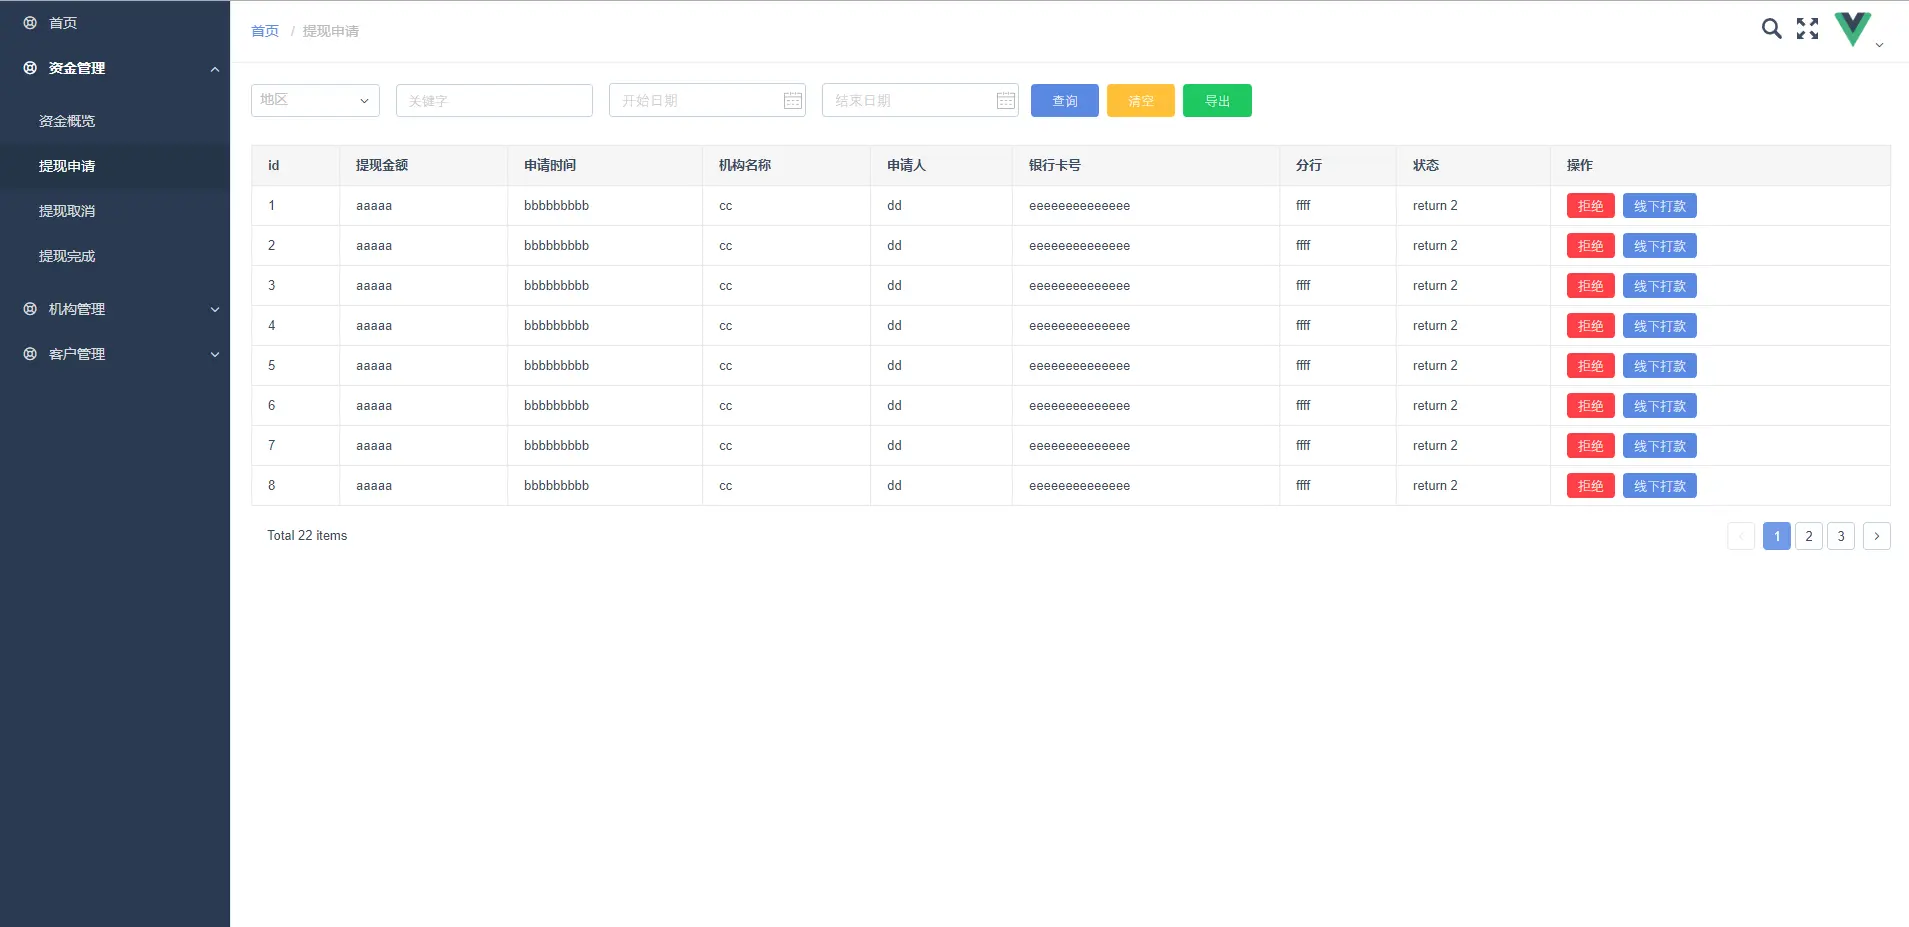The width and height of the screenshot is (1909, 927).
Task: Click the 机构管理 sidebar icon
Action: (x=30, y=309)
